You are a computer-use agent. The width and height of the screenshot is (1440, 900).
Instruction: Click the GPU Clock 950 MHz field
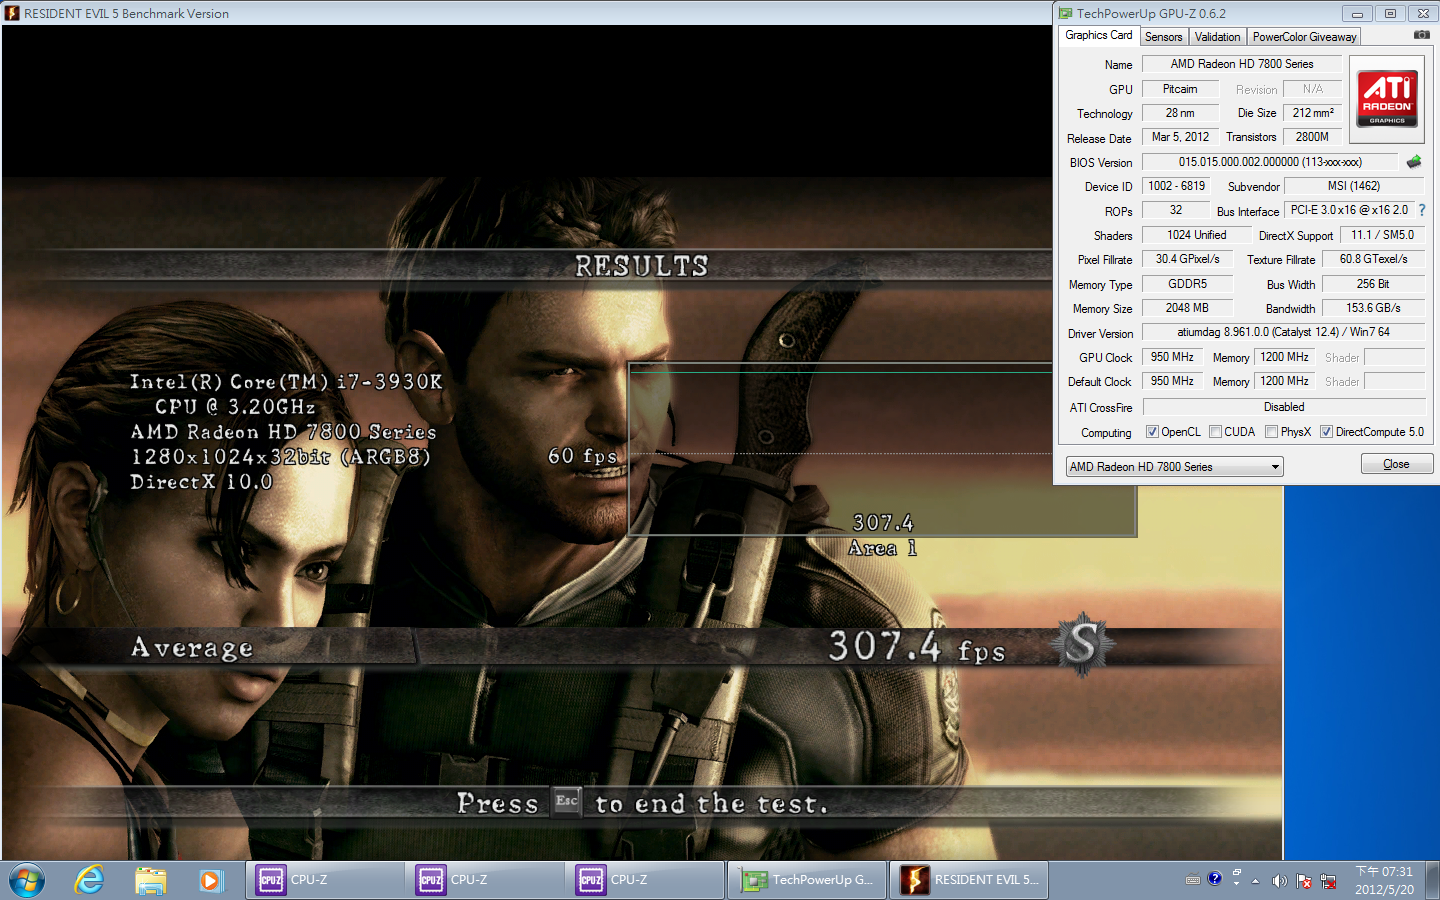tap(1172, 357)
